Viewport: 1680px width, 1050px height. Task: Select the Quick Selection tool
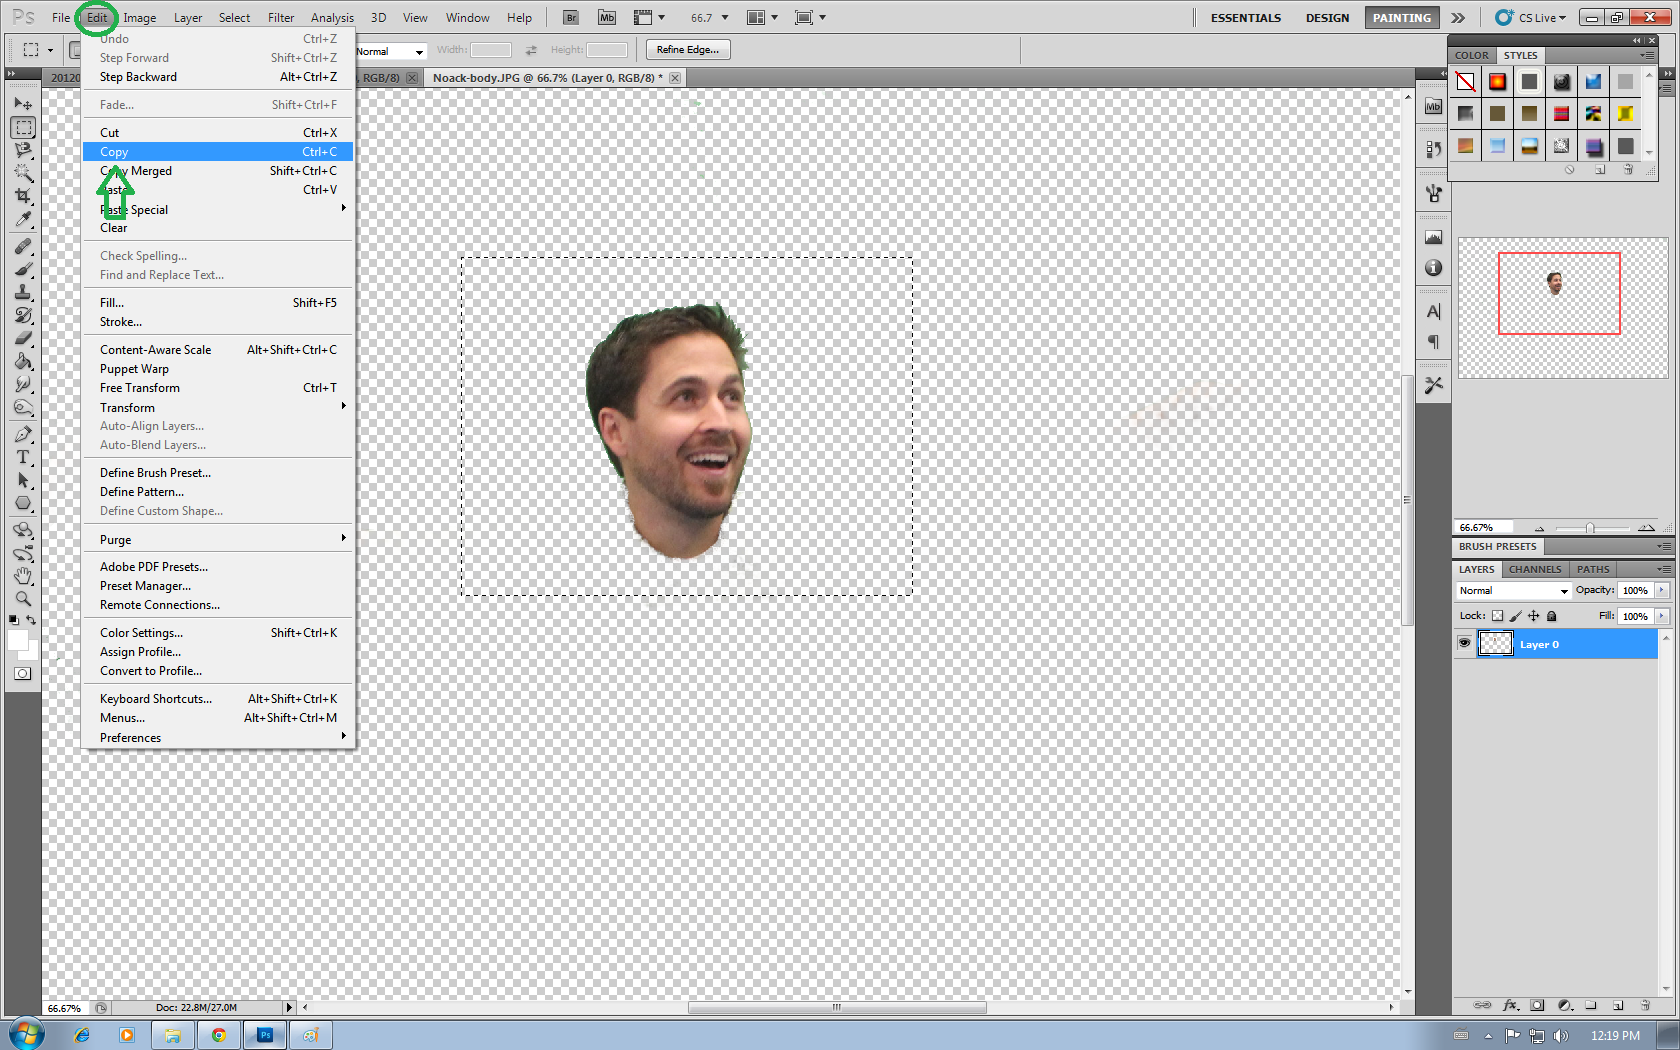pyautogui.click(x=23, y=173)
